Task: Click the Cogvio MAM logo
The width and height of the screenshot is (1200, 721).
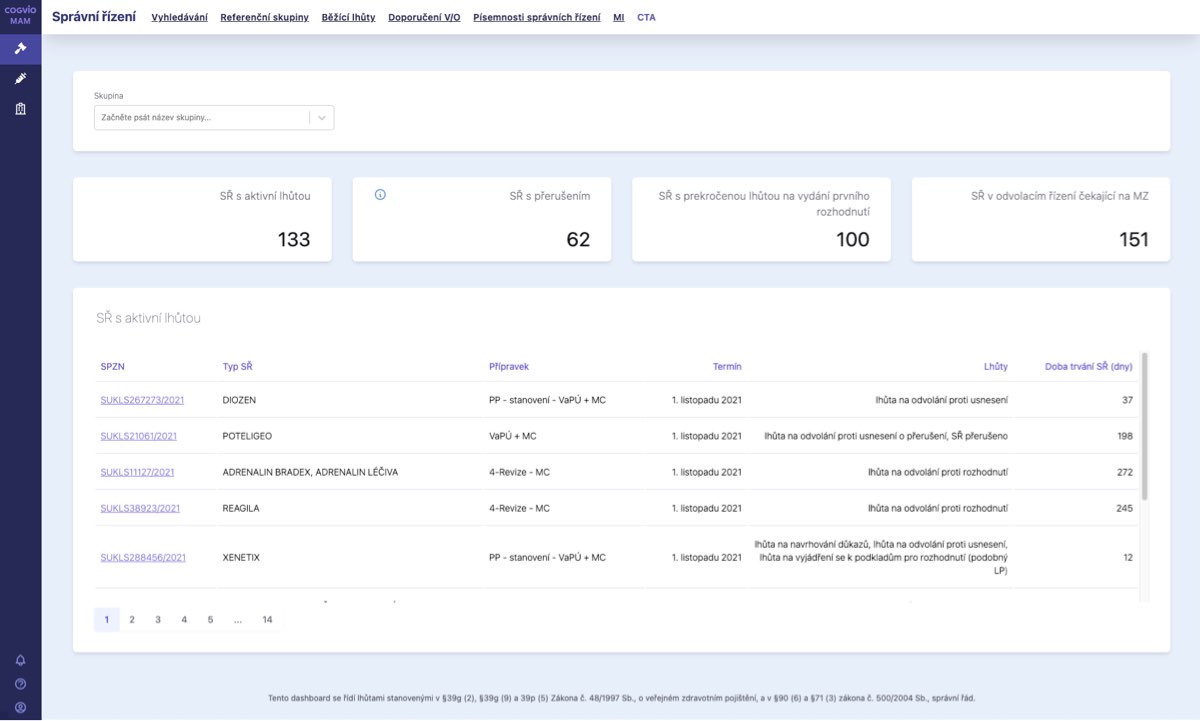Action: (x=20, y=16)
